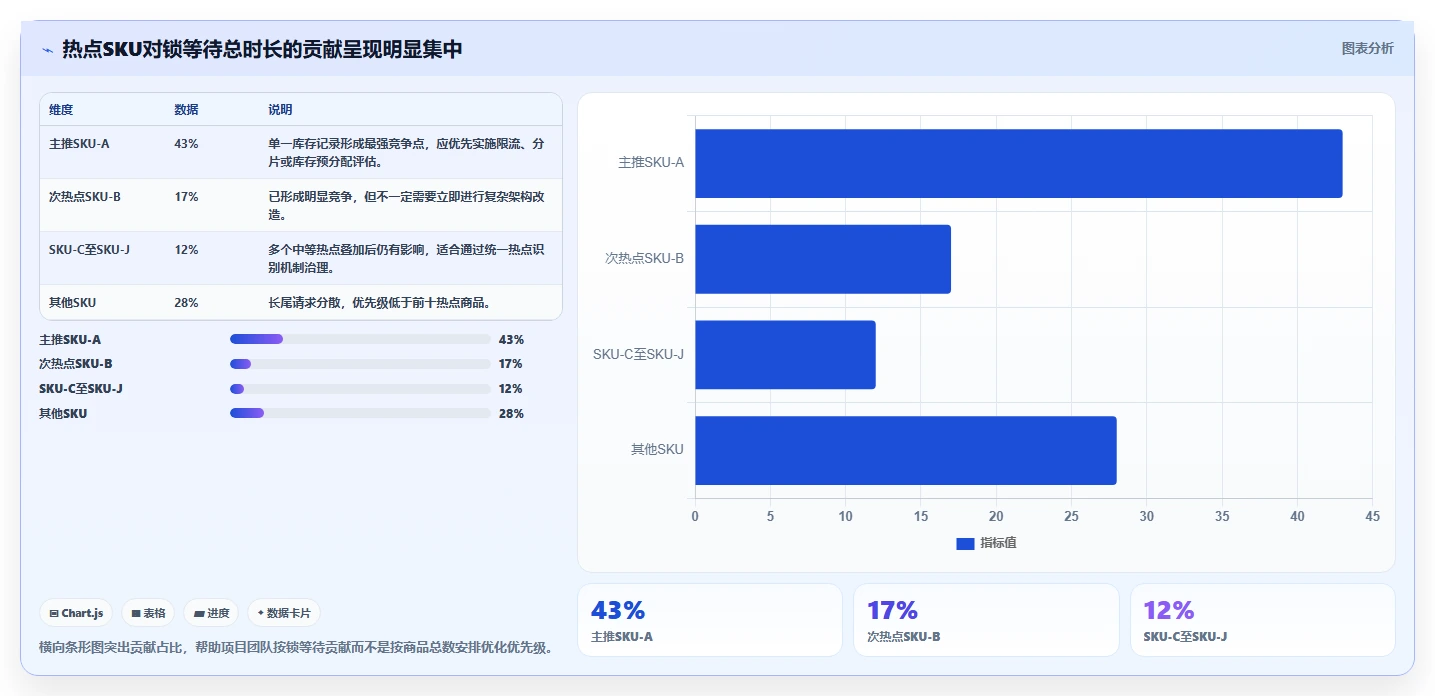Click the 17% value in the table

tap(186, 196)
